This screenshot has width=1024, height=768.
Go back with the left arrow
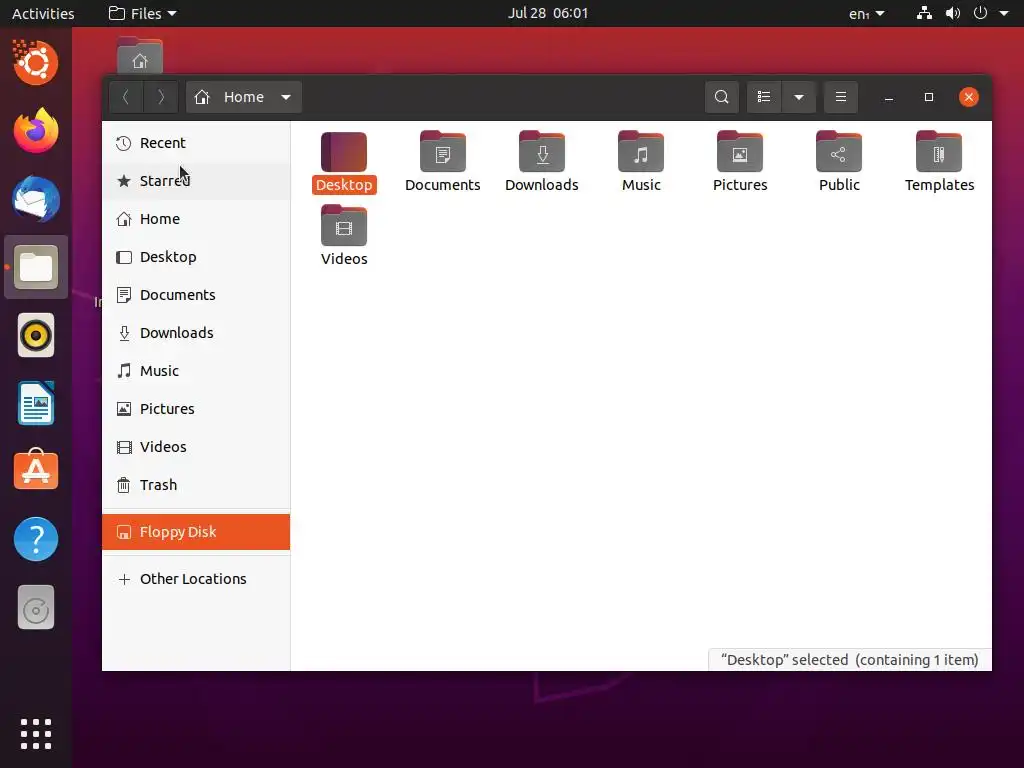126,97
